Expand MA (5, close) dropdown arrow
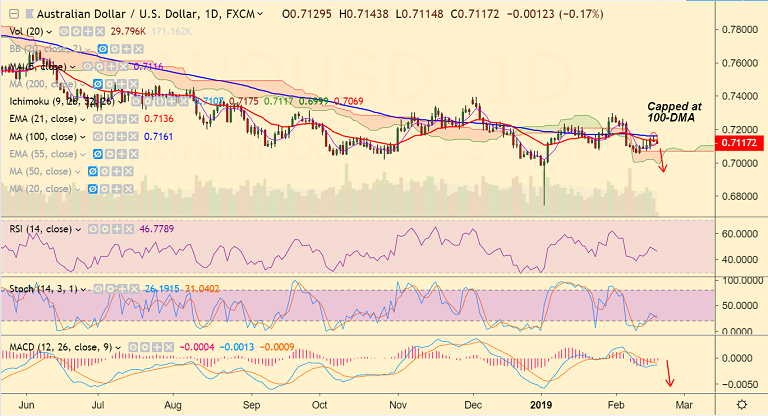Viewport: 768px width, 416px height. (x=72, y=67)
